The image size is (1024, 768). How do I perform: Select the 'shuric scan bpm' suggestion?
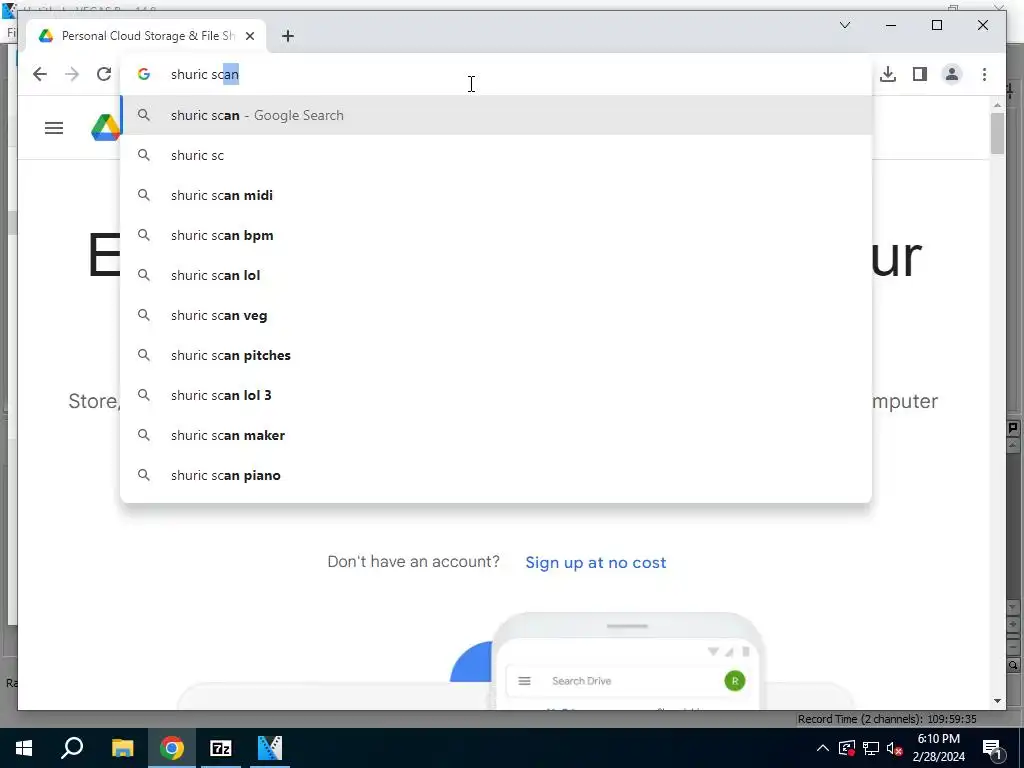496,235
